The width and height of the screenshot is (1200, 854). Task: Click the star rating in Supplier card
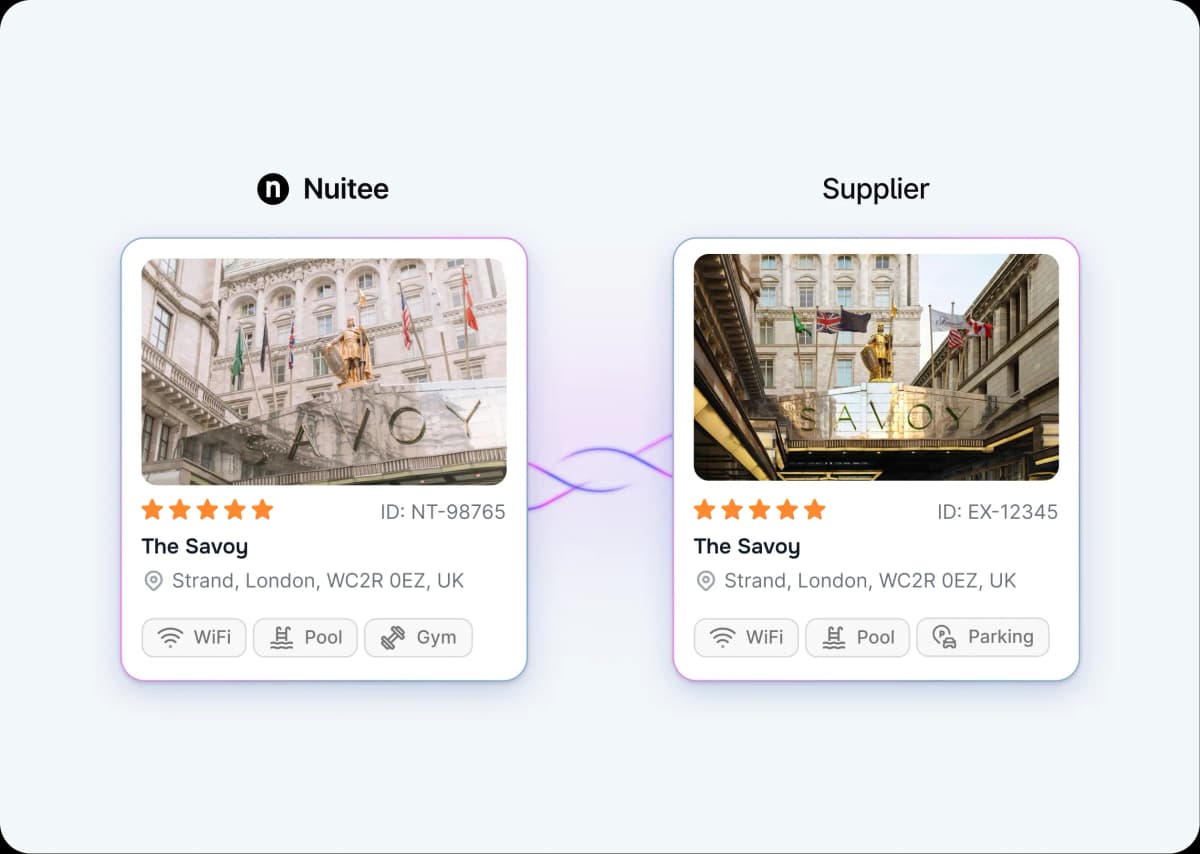pos(760,510)
